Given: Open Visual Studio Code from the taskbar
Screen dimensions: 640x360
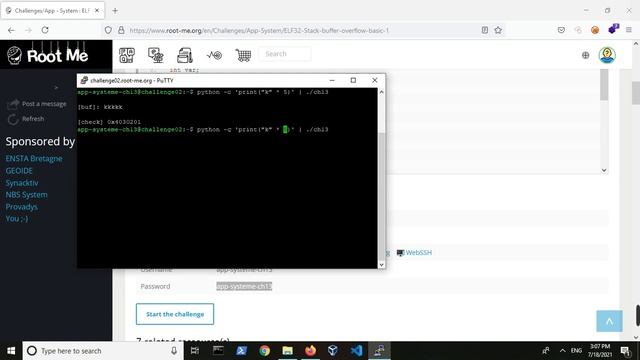Looking at the screenshot, I should pyautogui.click(x=356, y=351).
